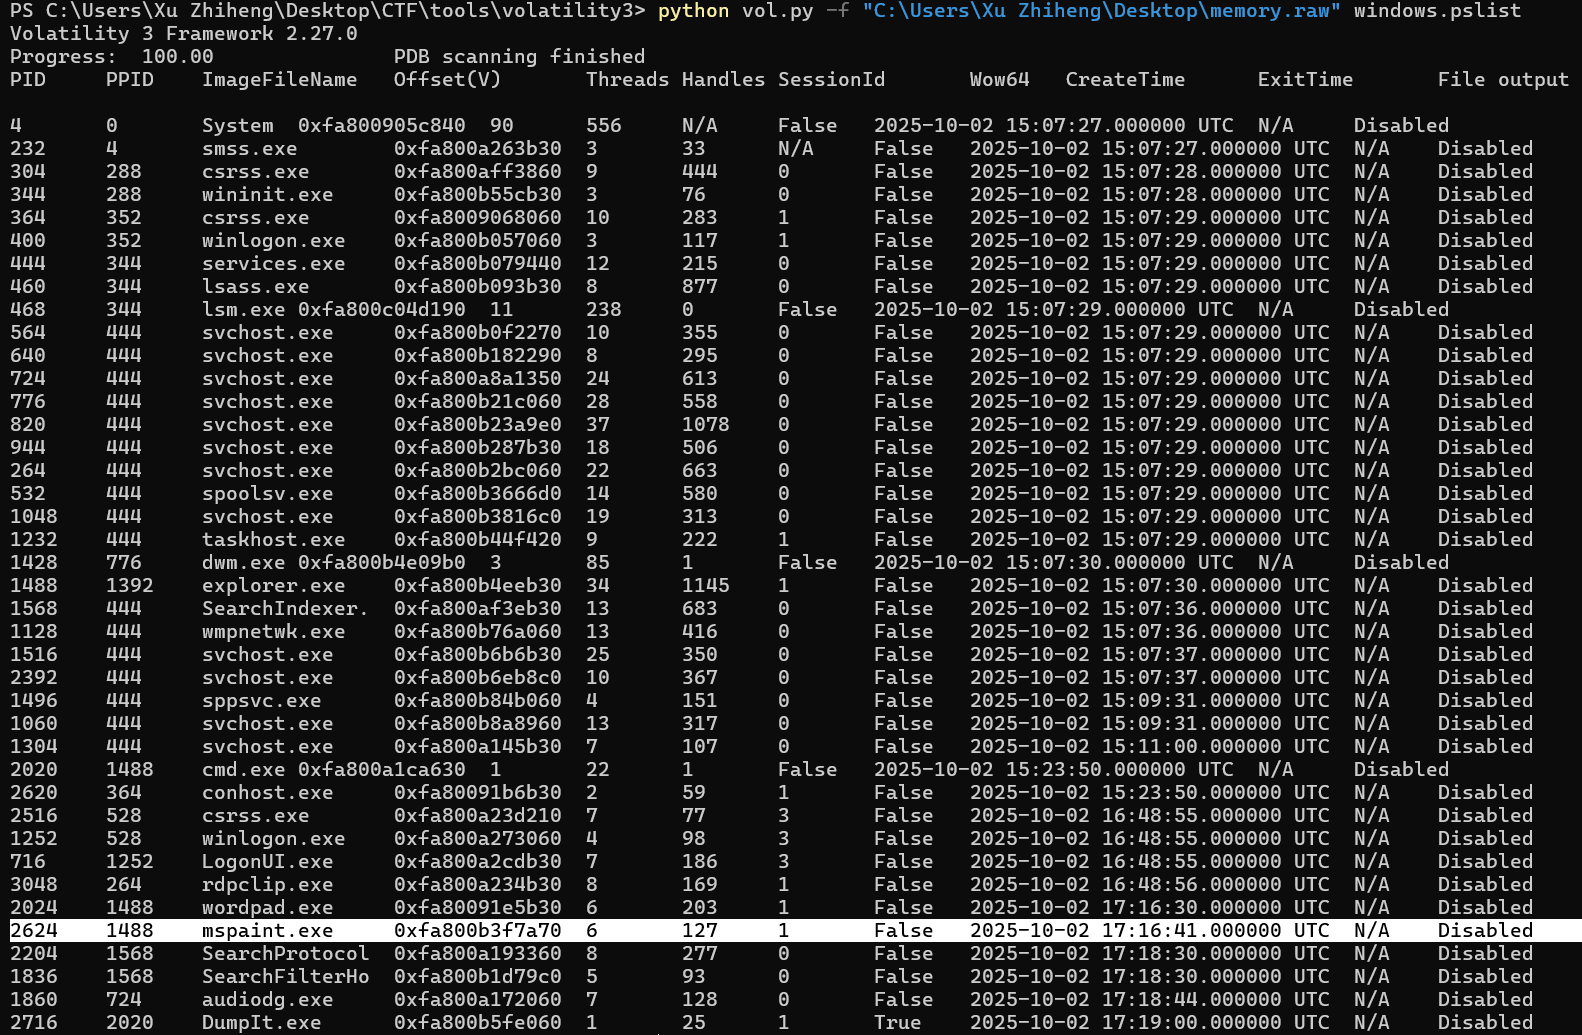The image size is (1582, 1035).
Task: Select the ImageFileName column header
Action: 279,80
